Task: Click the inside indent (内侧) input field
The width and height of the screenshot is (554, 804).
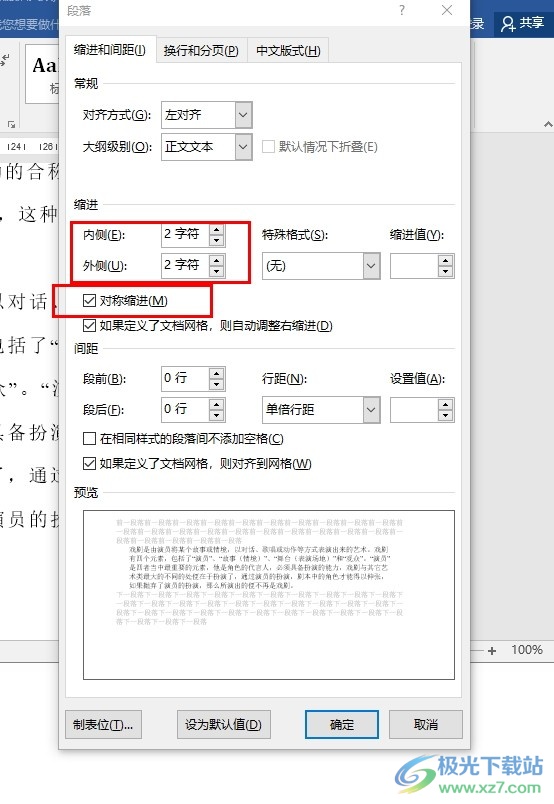Action: click(x=185, y=235)
